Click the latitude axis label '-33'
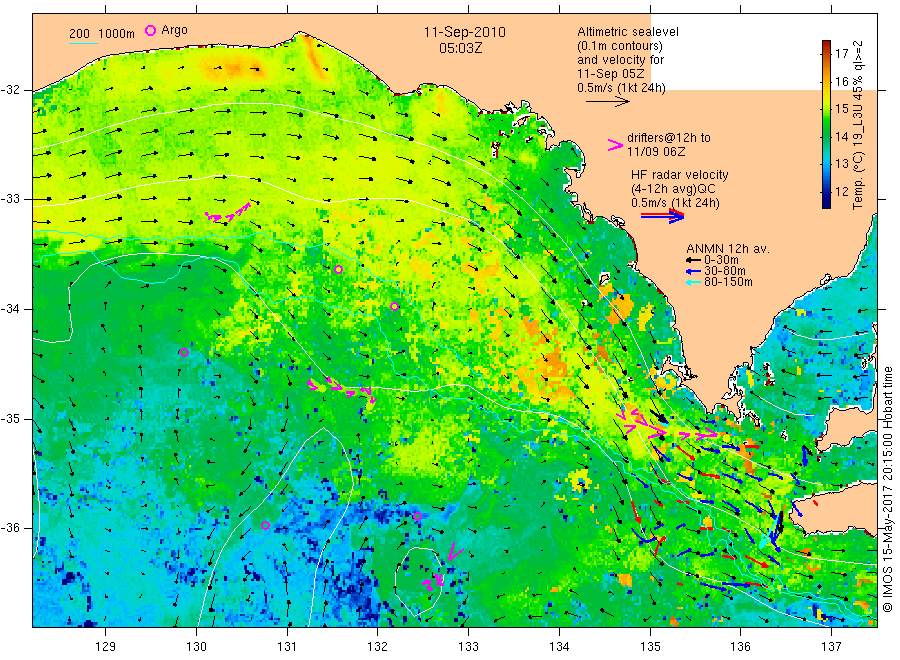Screen dimensions: 900x660 (x=11, y=199)
